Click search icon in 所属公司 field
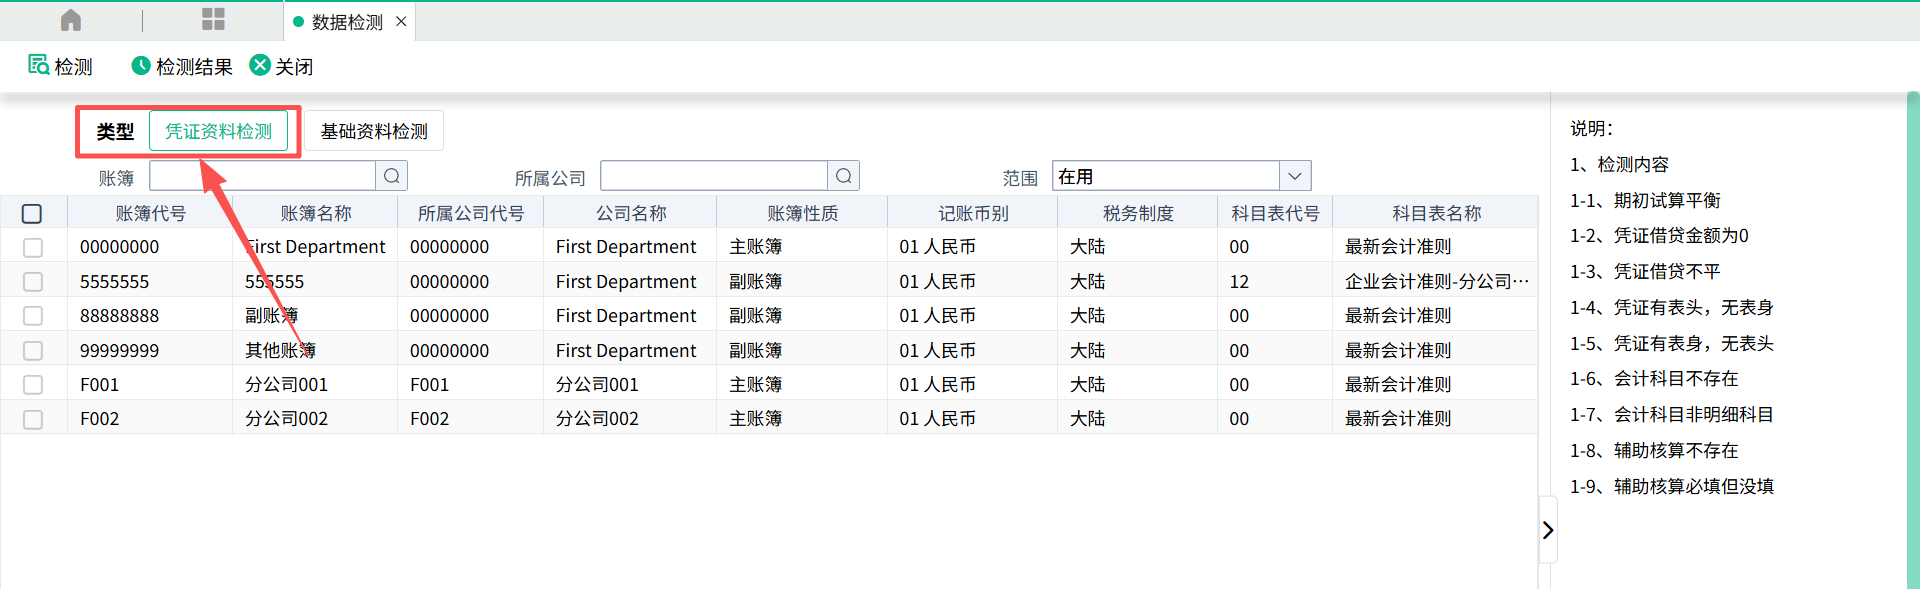The image size is (1920, 589). coord(844,176)
